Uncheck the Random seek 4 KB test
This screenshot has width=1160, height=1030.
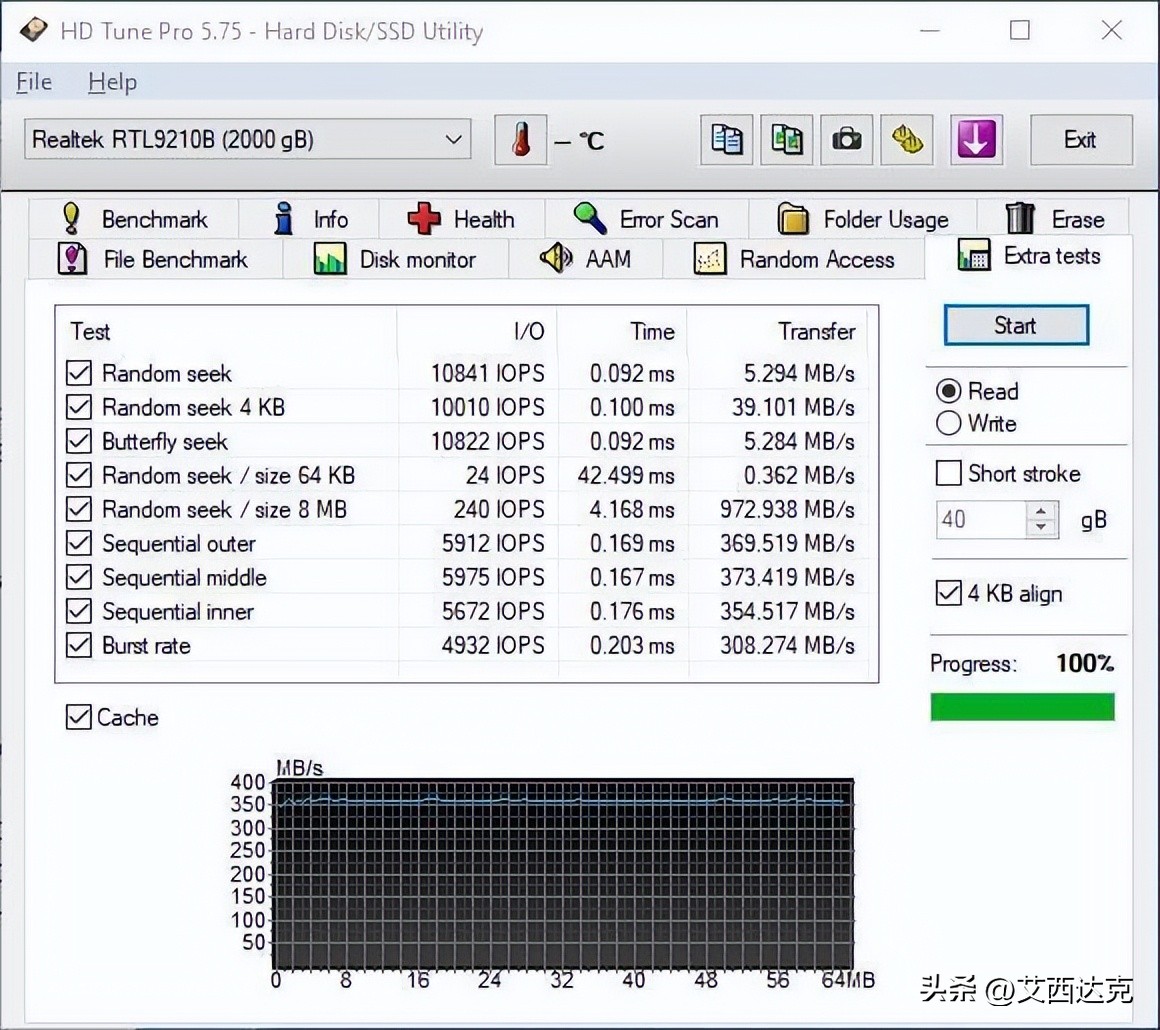[79, 407]
